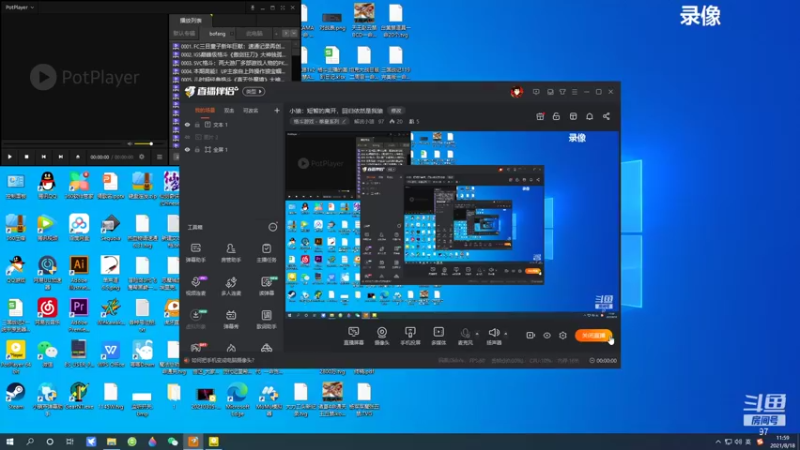
Task: Open the PotPlayer main menu dropdown
Action: [20, 7]
